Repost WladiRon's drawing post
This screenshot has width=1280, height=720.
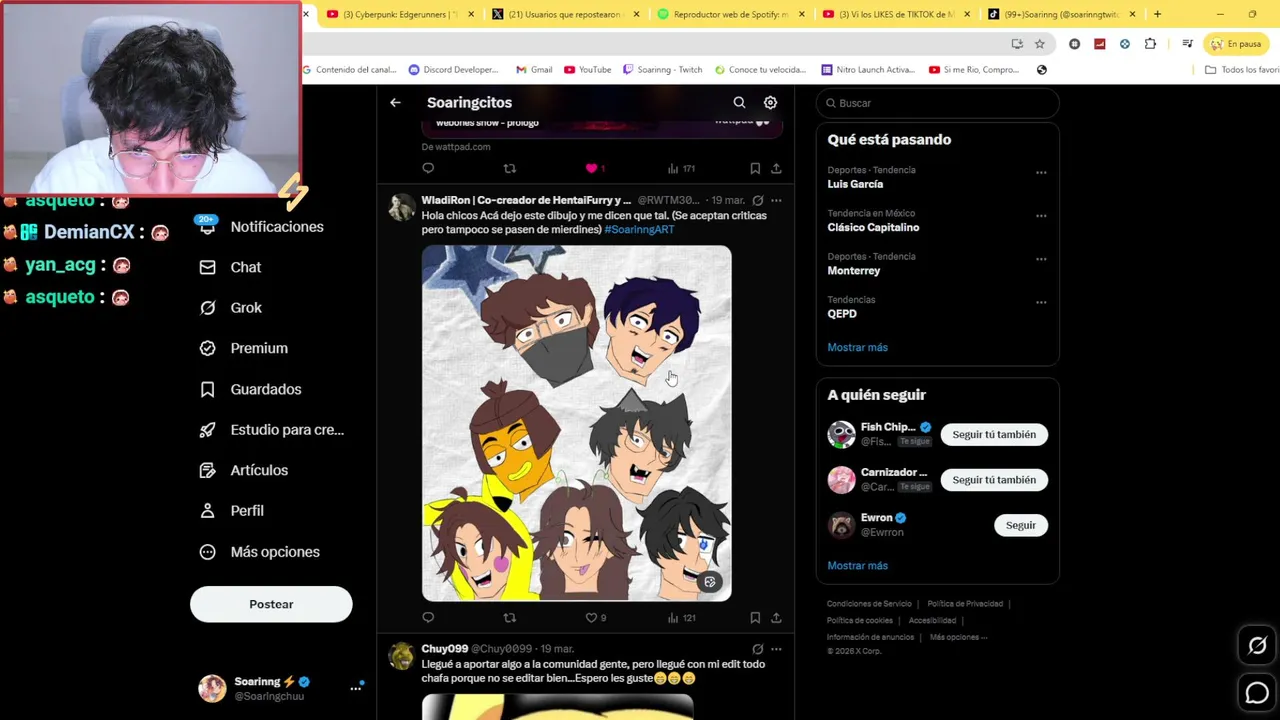tap(509, 618)
